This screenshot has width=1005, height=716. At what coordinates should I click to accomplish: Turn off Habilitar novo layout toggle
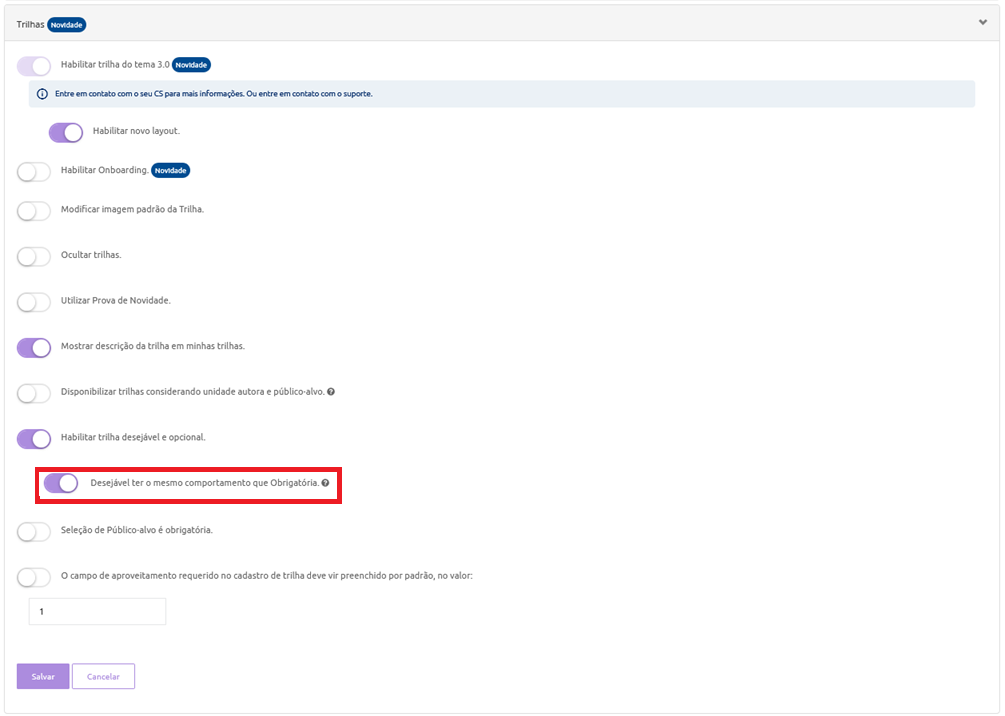(66, 132)
